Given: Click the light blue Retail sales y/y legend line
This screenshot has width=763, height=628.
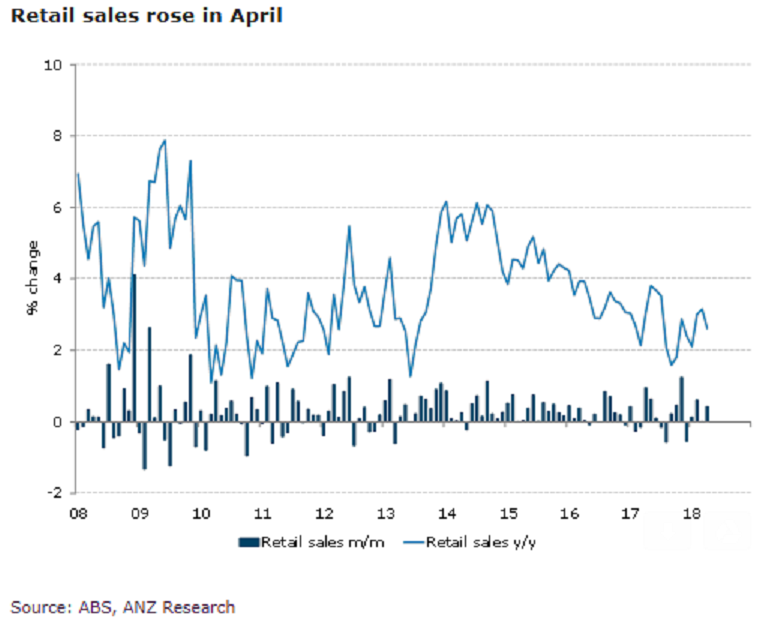Looking at the screenshot, I should tap(414, 542).
